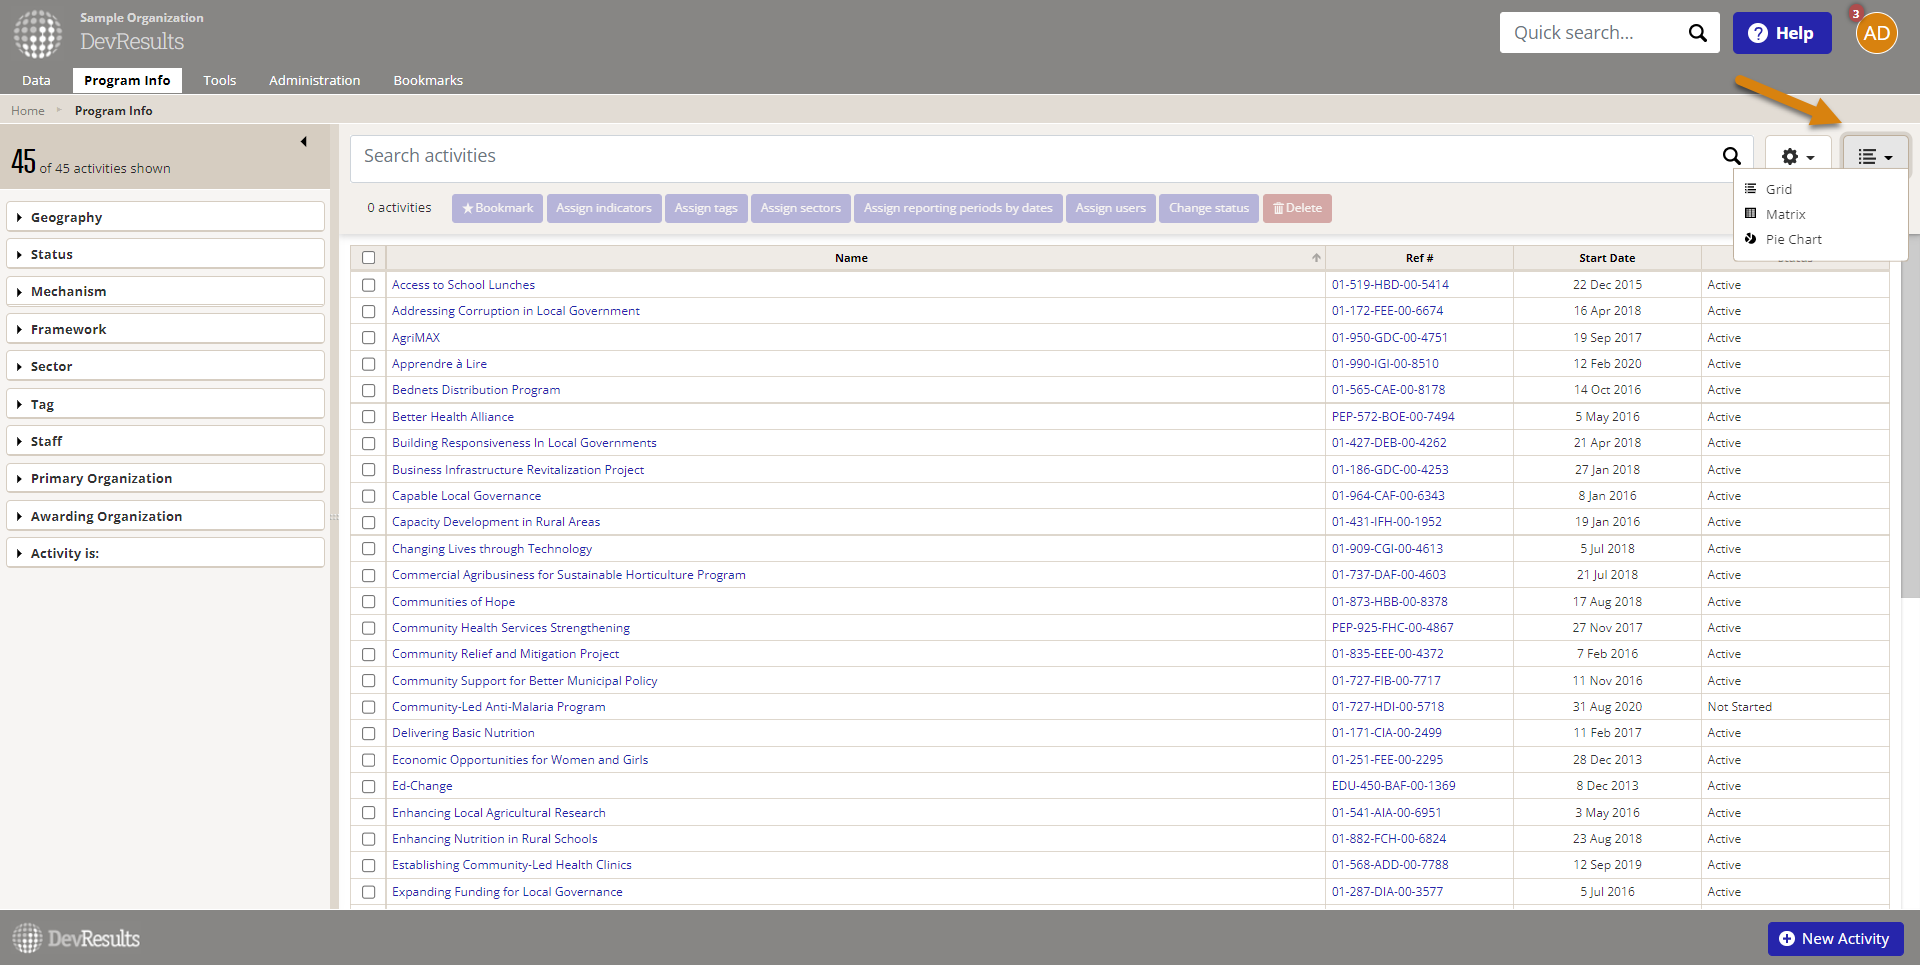Click the Bookmark bulk action button
Image resolution: width=1920 pixels, height=965 pixels.
click(x=497, y=208)
